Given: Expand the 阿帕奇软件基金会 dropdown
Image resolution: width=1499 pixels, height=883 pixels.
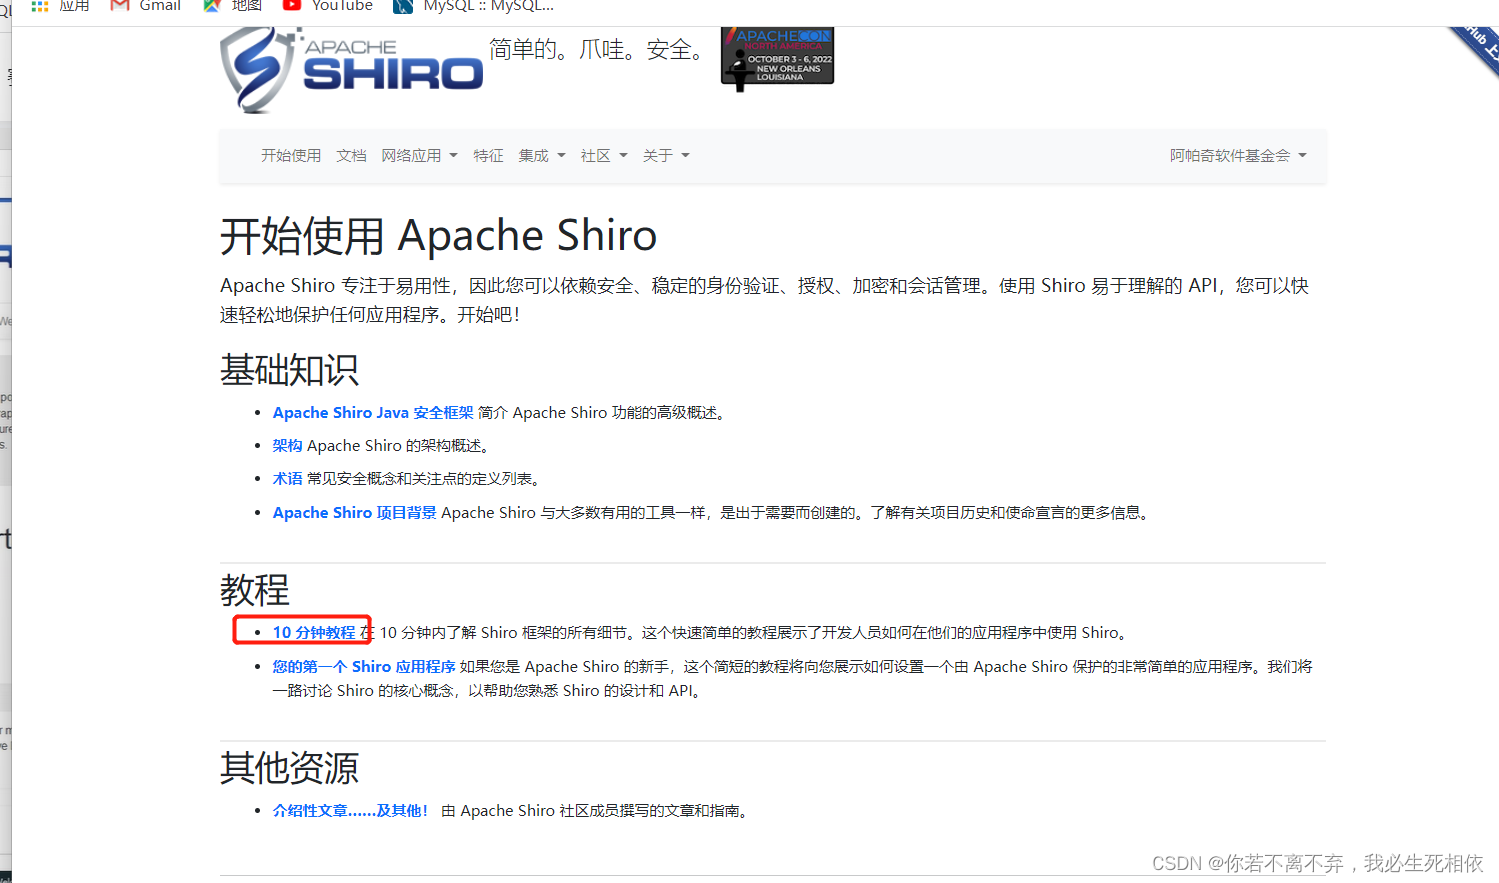Looking at the screenshot, I should tap(1238, 155).
